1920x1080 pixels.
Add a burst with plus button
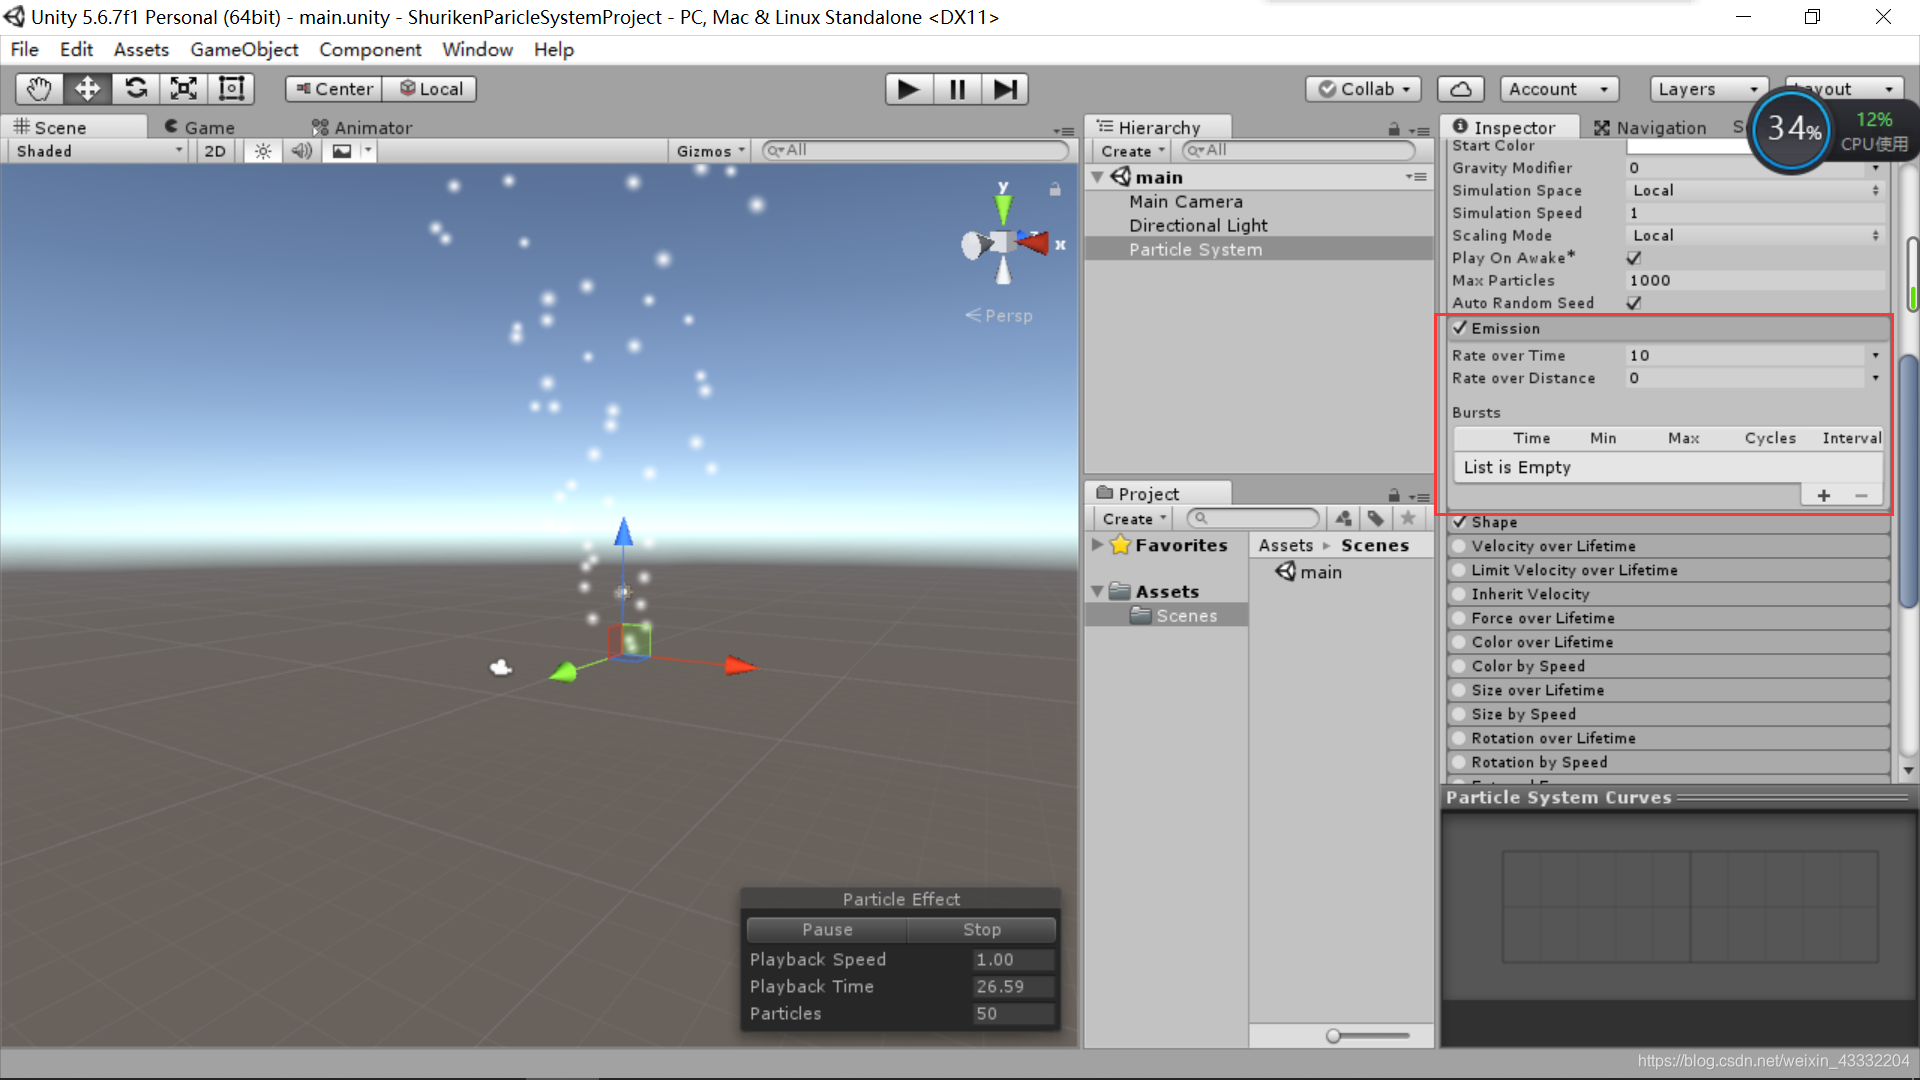click(1824, 495)
